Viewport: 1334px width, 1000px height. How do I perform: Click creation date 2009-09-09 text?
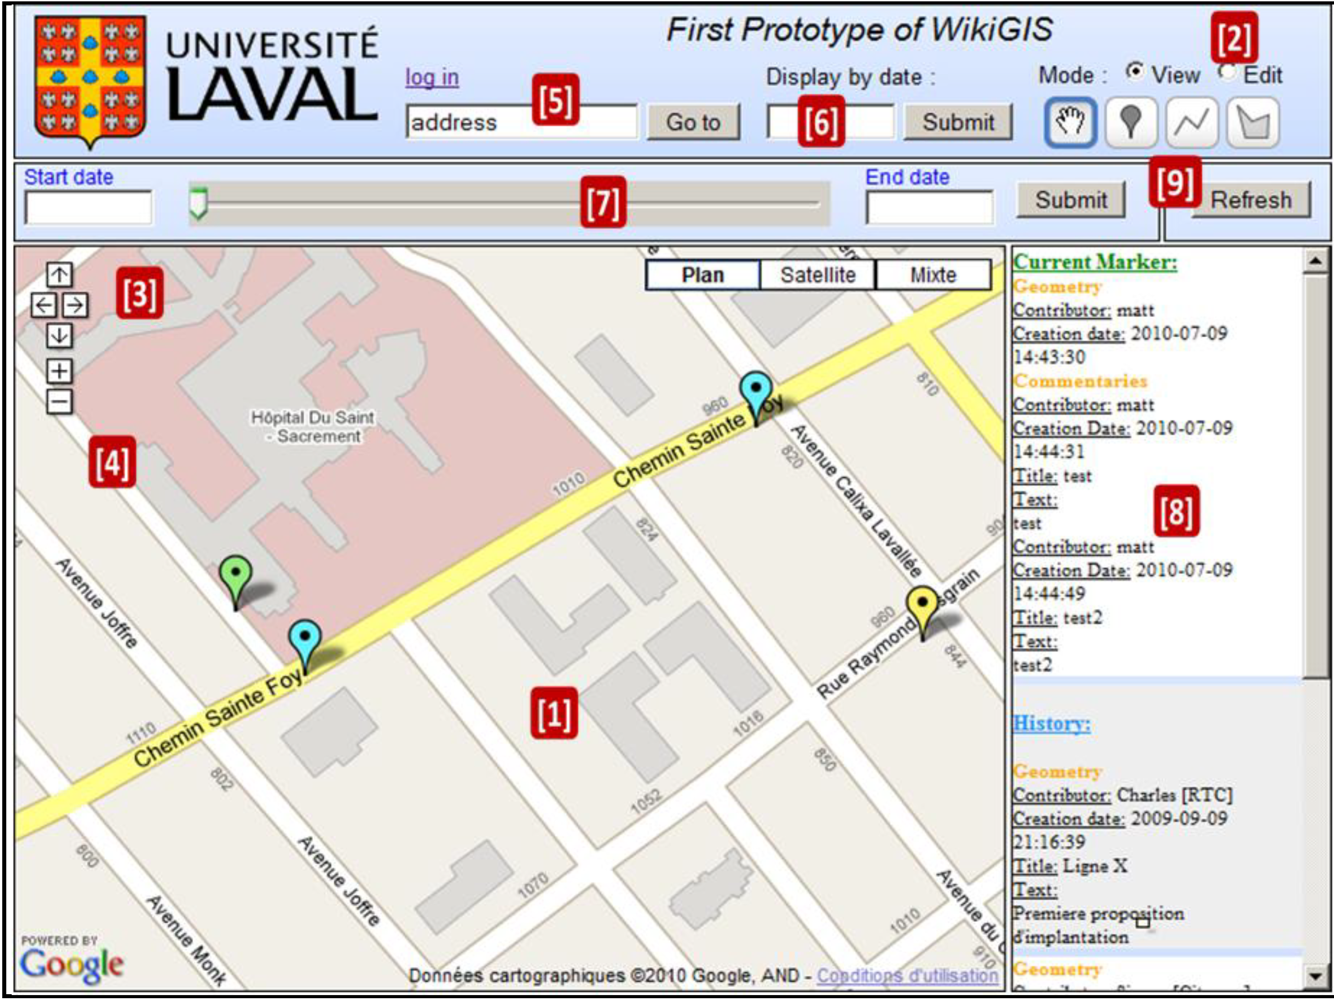(1179, 819)
